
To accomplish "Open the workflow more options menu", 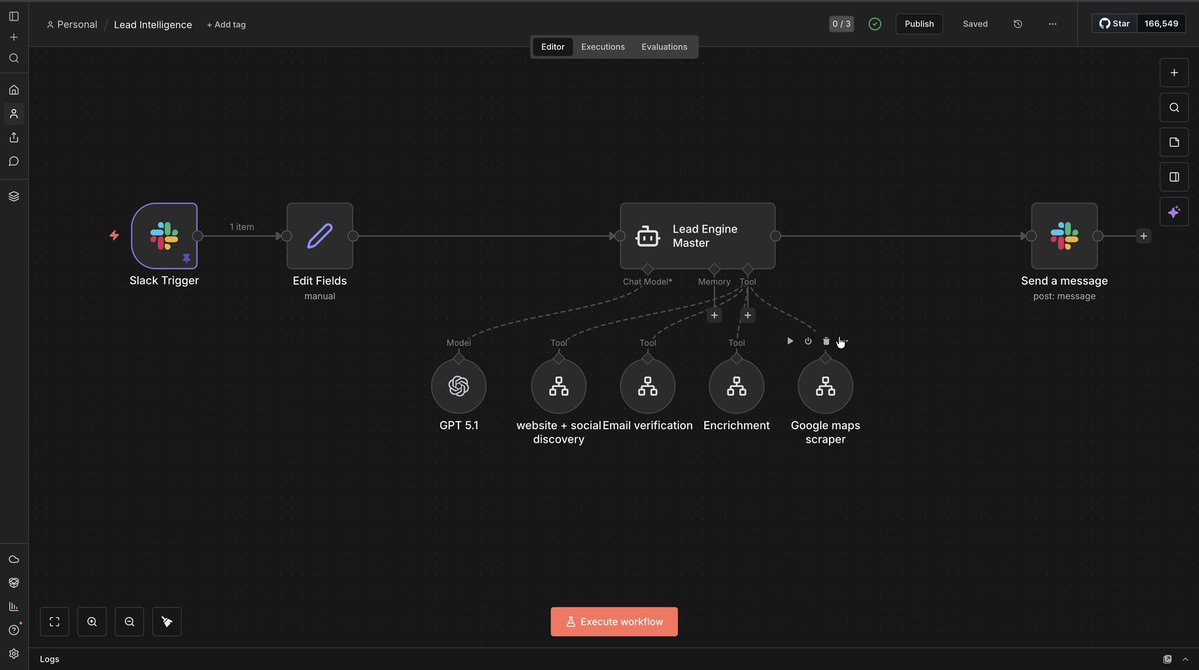I will 1053,24.
